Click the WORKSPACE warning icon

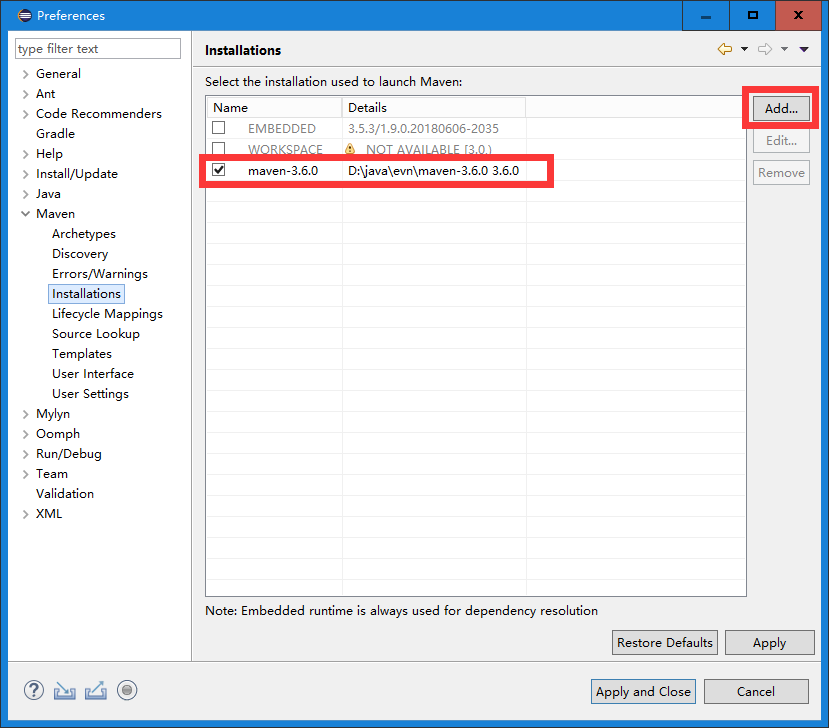[350, 149]
